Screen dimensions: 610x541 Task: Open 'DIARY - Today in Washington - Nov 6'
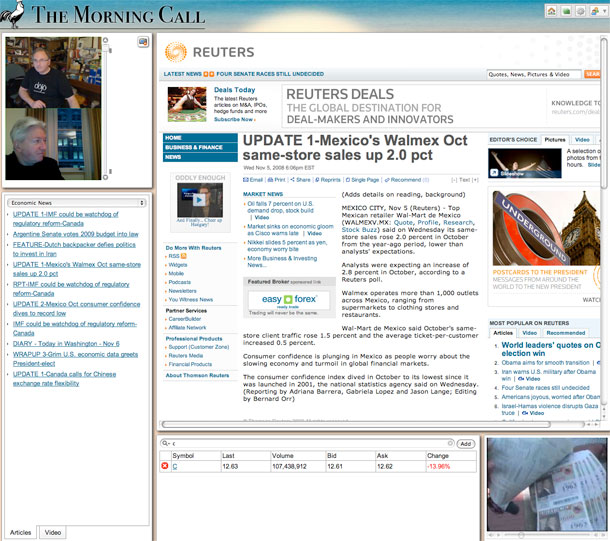click(66, 344)
